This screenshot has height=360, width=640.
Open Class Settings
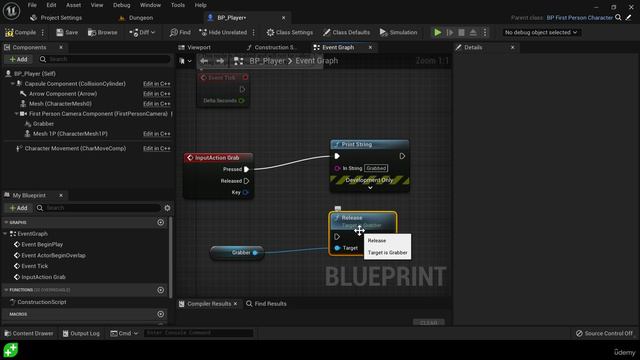[290, 32]
